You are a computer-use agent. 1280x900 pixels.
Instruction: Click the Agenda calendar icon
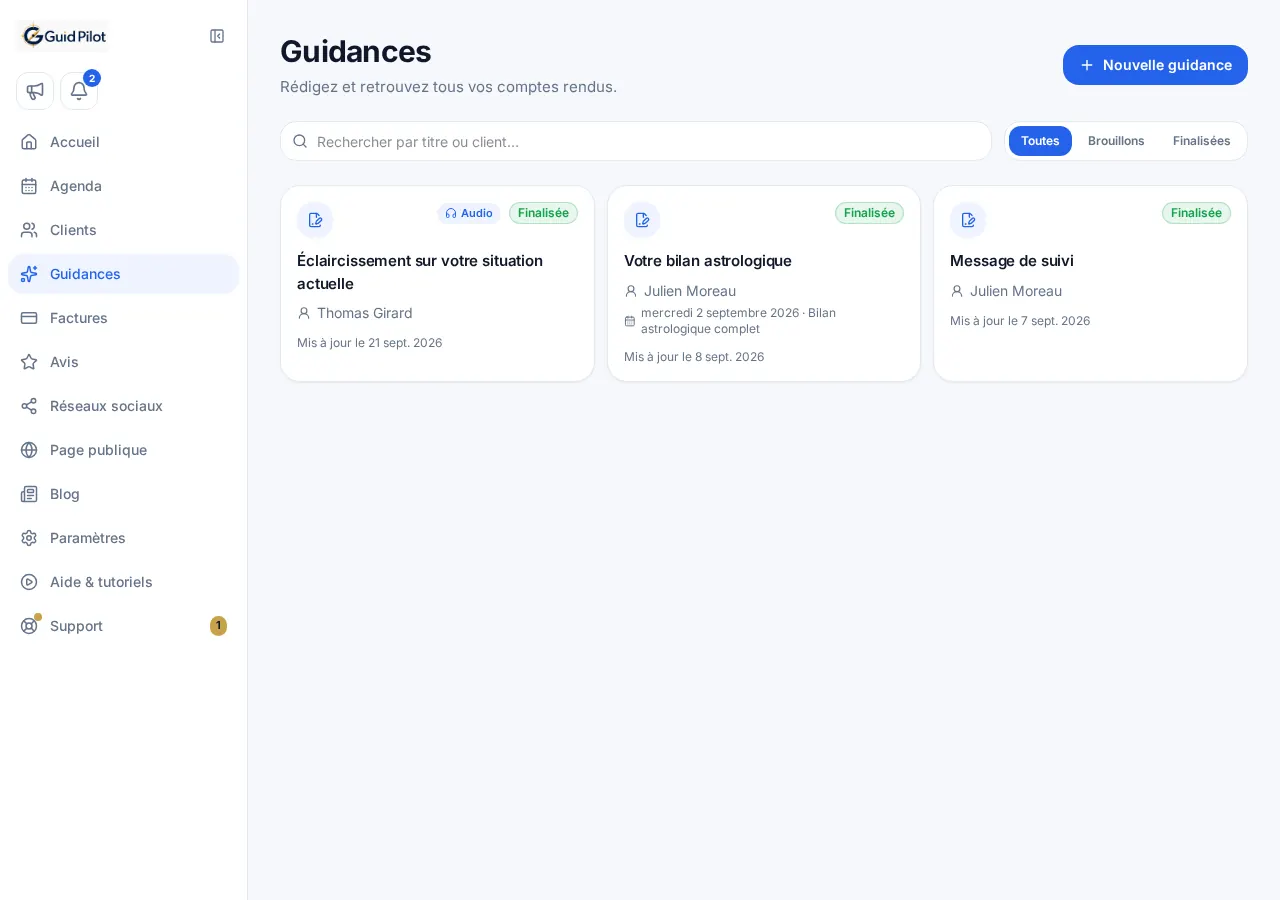[29, 186]
